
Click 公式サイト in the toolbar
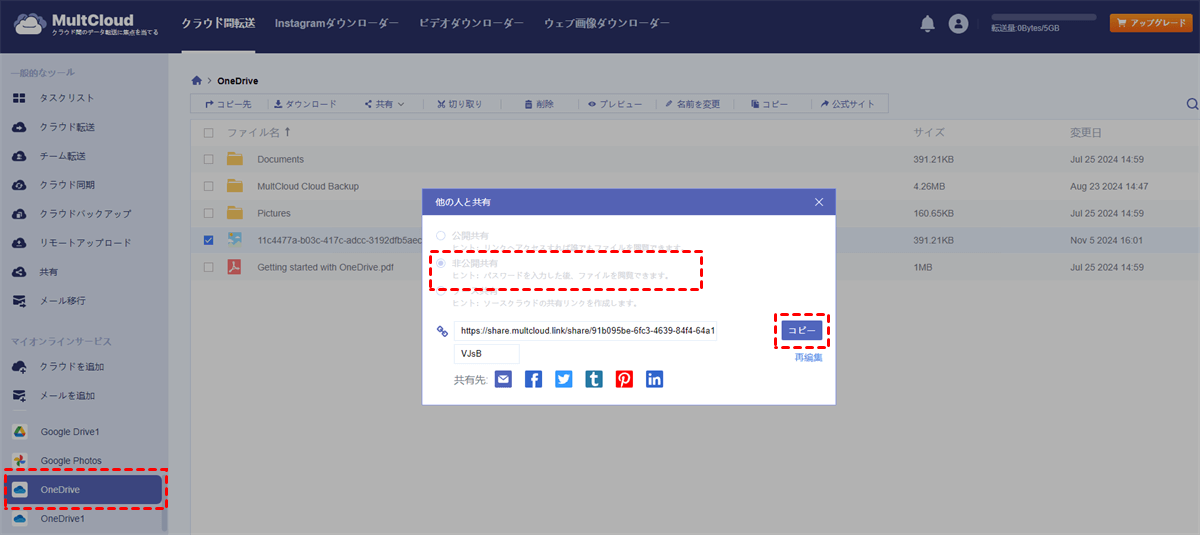(x=847, y=104)
